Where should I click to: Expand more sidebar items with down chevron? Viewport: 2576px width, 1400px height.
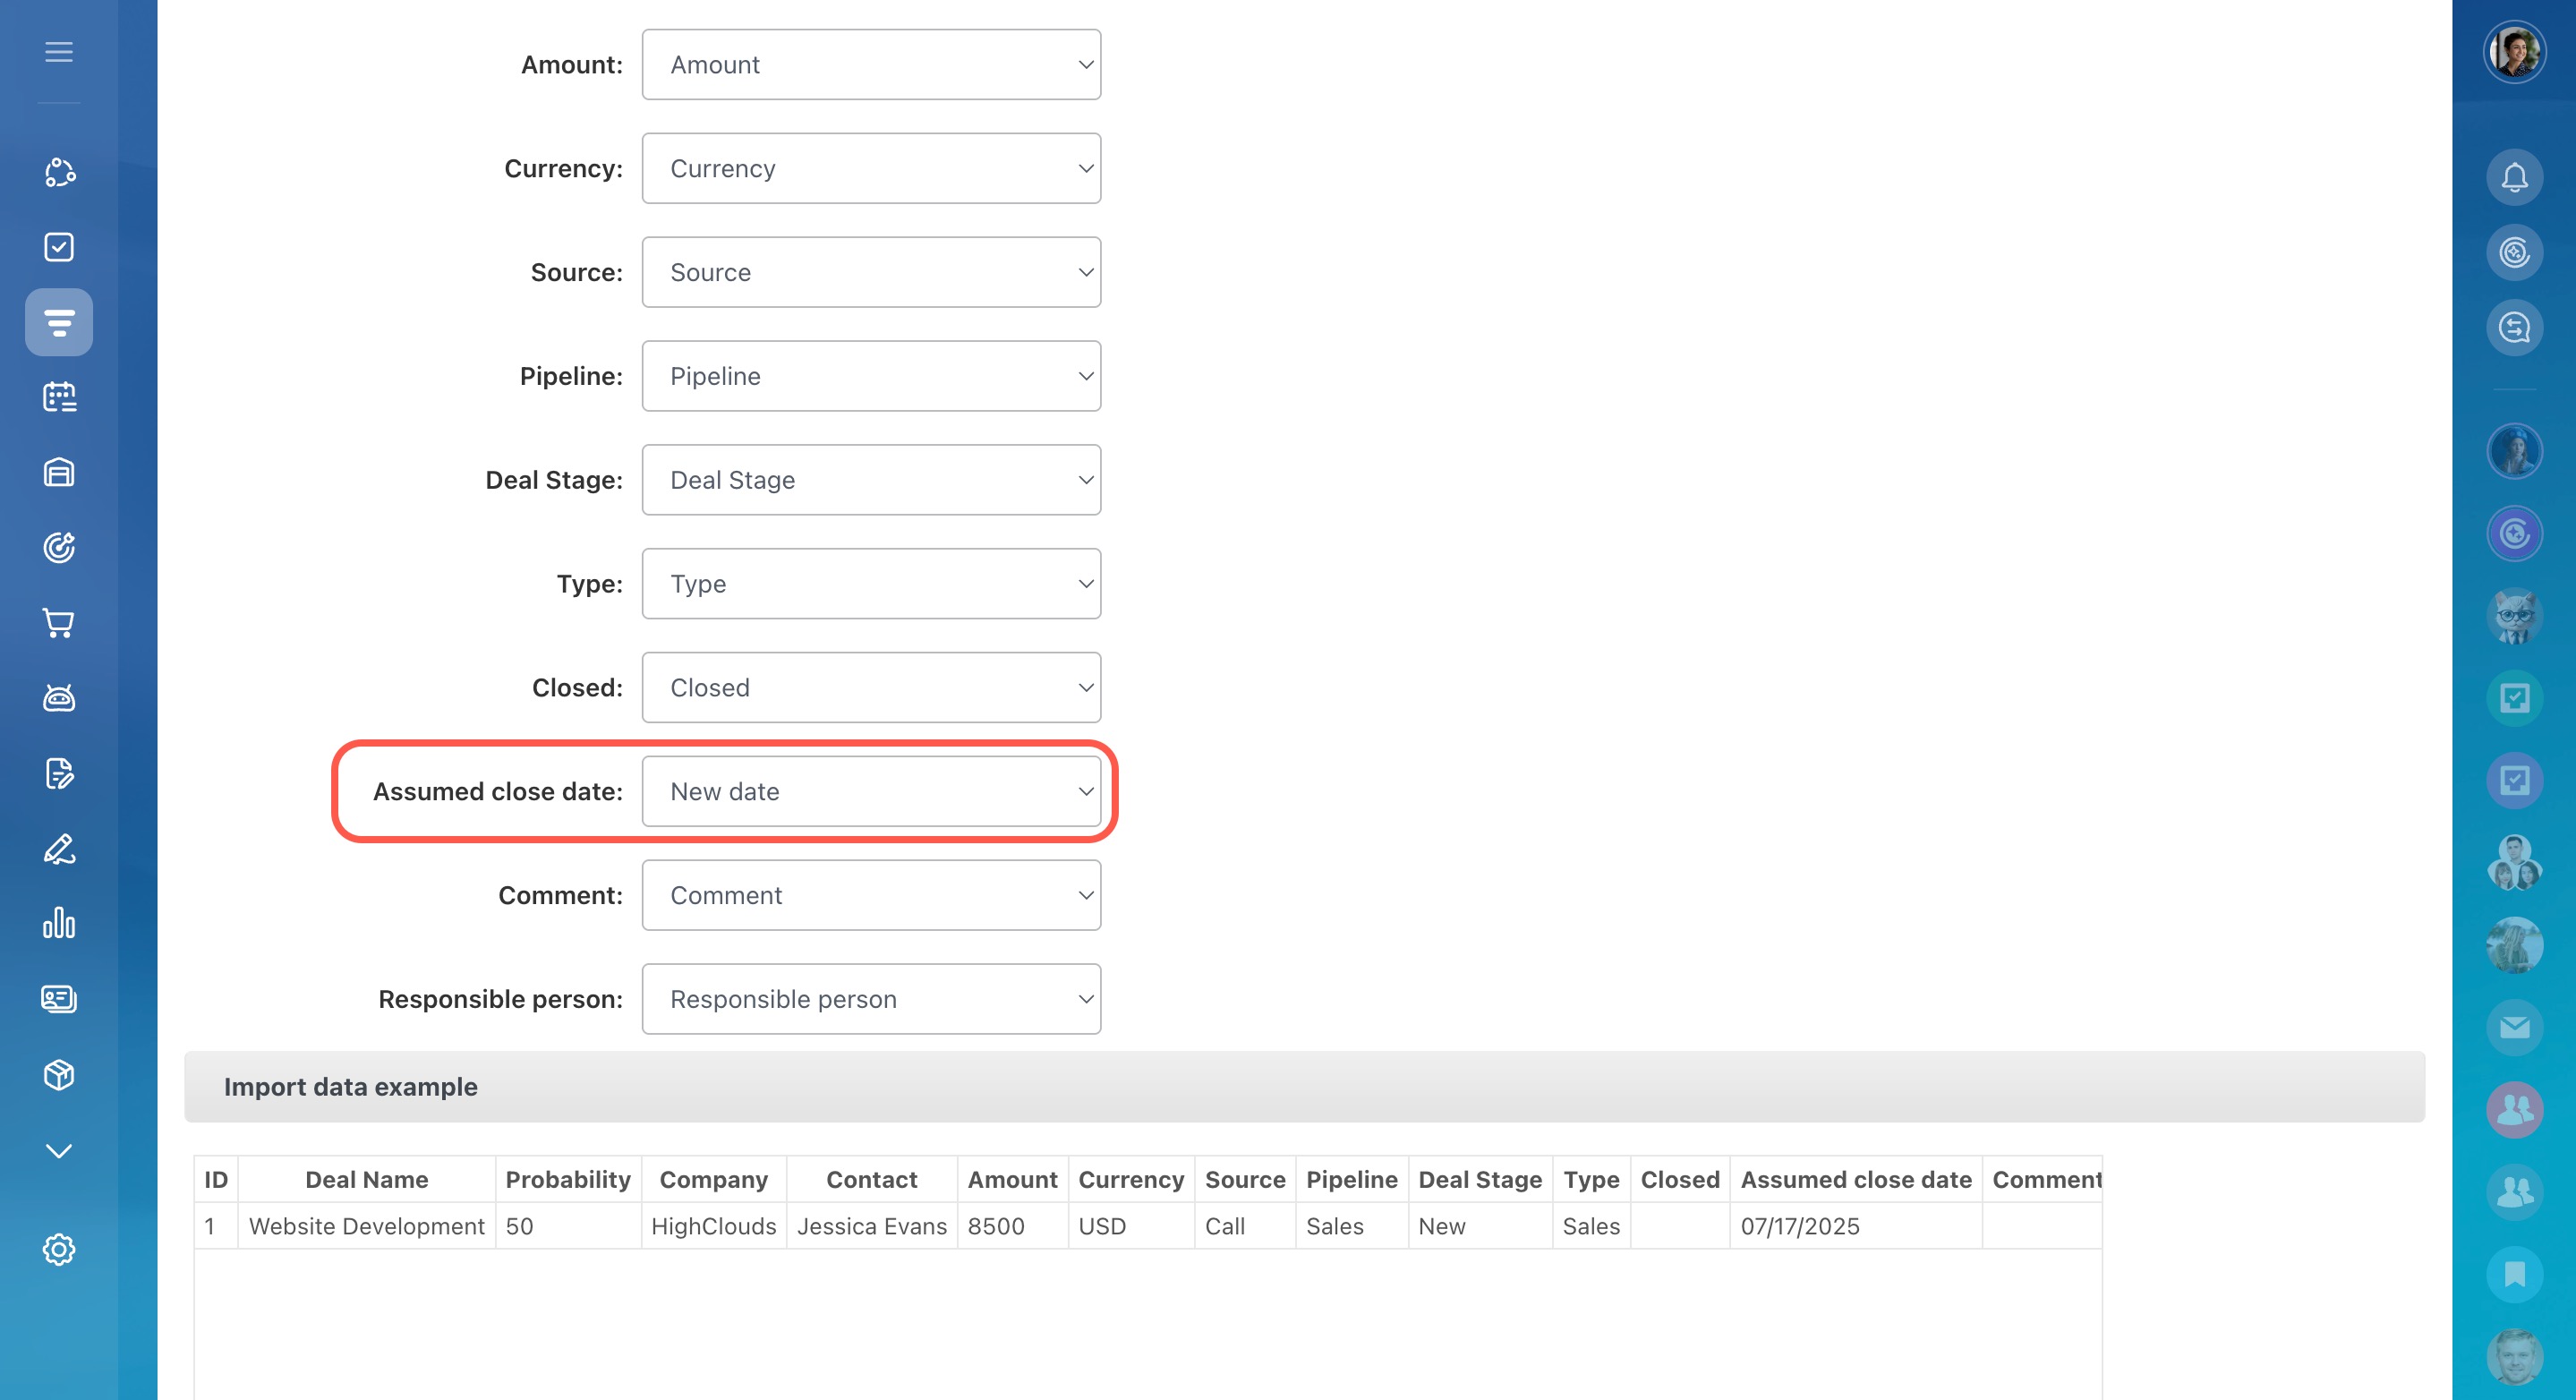pyautogui.click(x=59, y=1151)
